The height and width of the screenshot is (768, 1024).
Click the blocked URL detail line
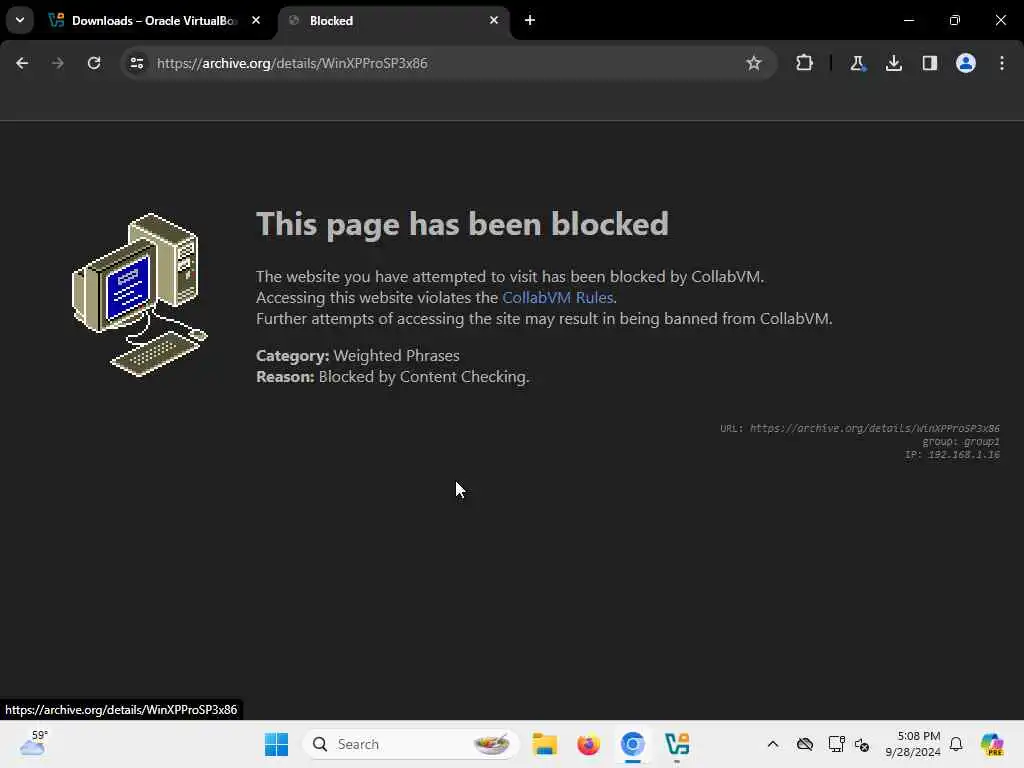click(859, 428)
